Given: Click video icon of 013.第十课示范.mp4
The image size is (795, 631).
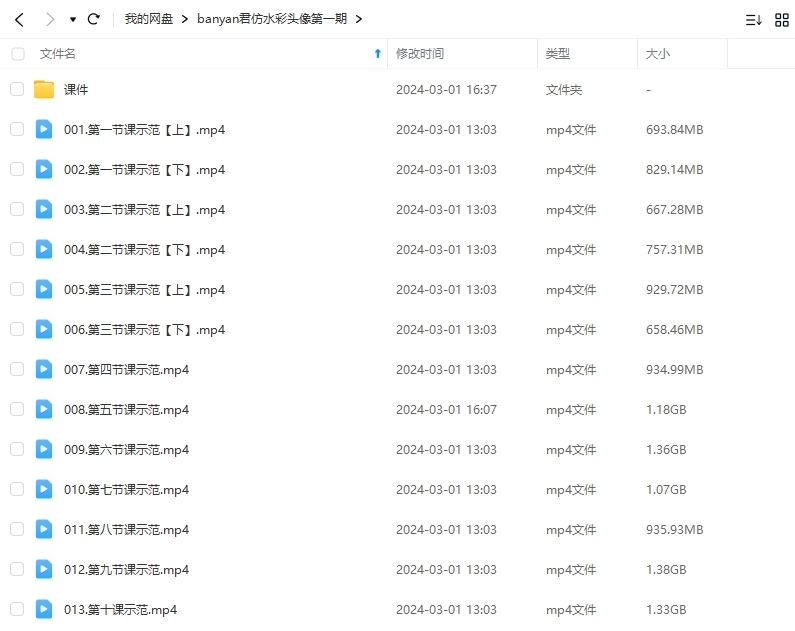Looking at the screenshot, I should tap(44, 609).
